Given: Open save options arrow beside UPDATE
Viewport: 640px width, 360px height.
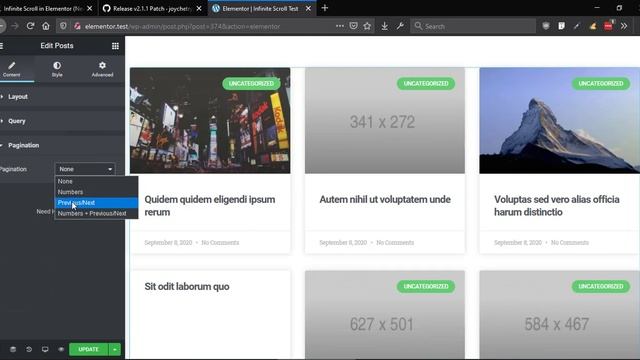Looking at the screenshot, I should click(115, 349).
